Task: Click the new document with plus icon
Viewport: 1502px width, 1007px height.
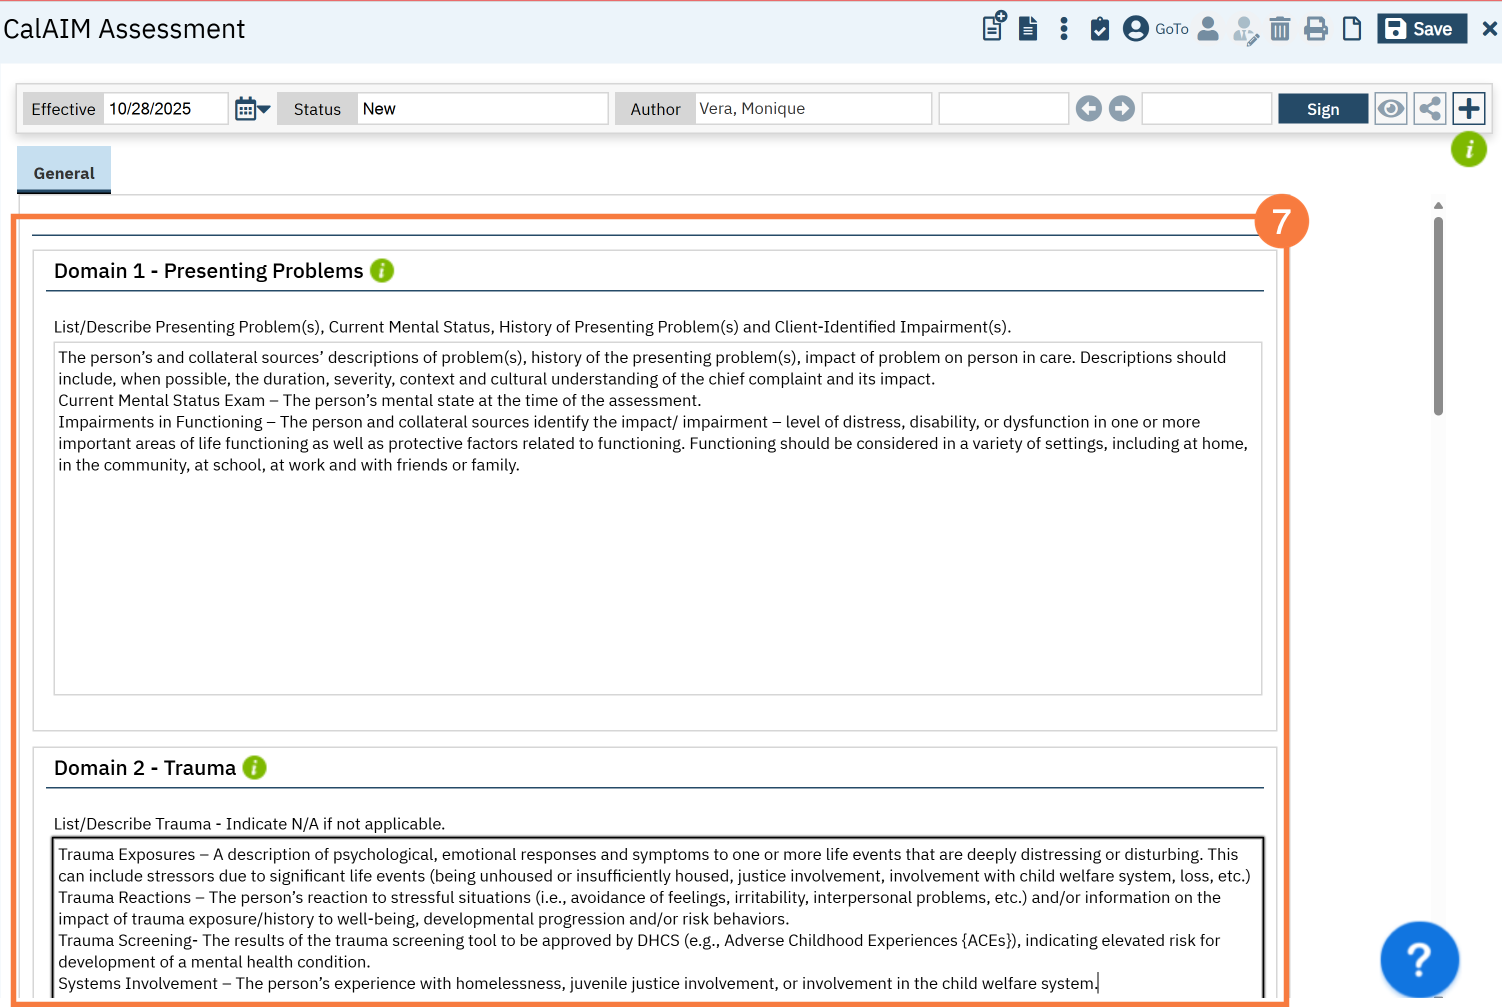Action: 993,27
